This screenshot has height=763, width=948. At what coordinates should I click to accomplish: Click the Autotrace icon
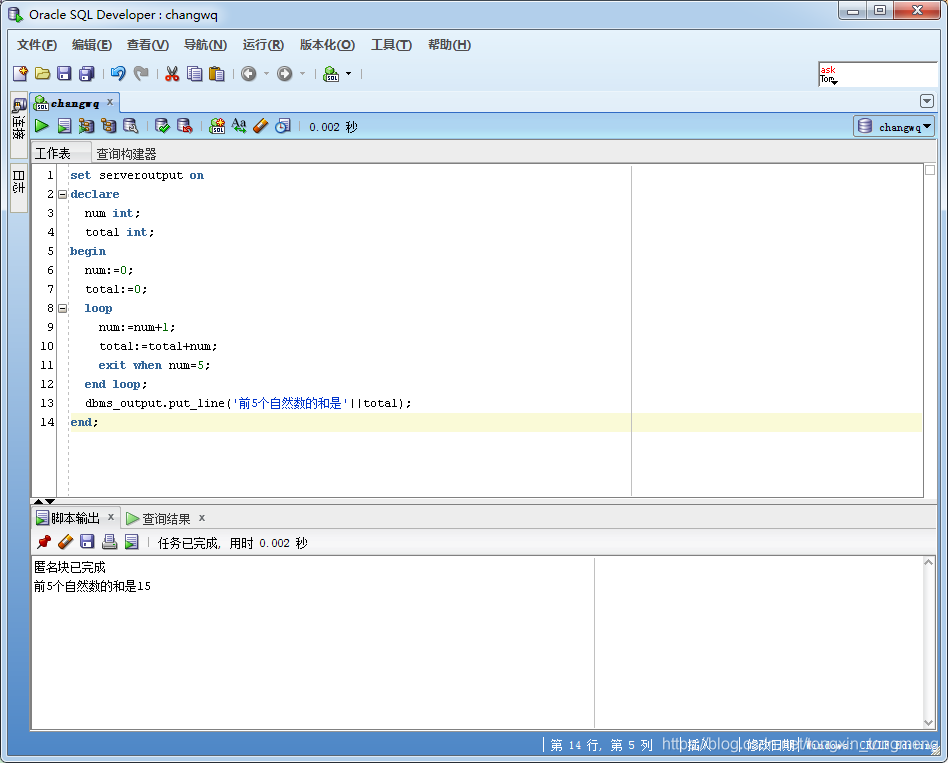[x=109, y=126]
